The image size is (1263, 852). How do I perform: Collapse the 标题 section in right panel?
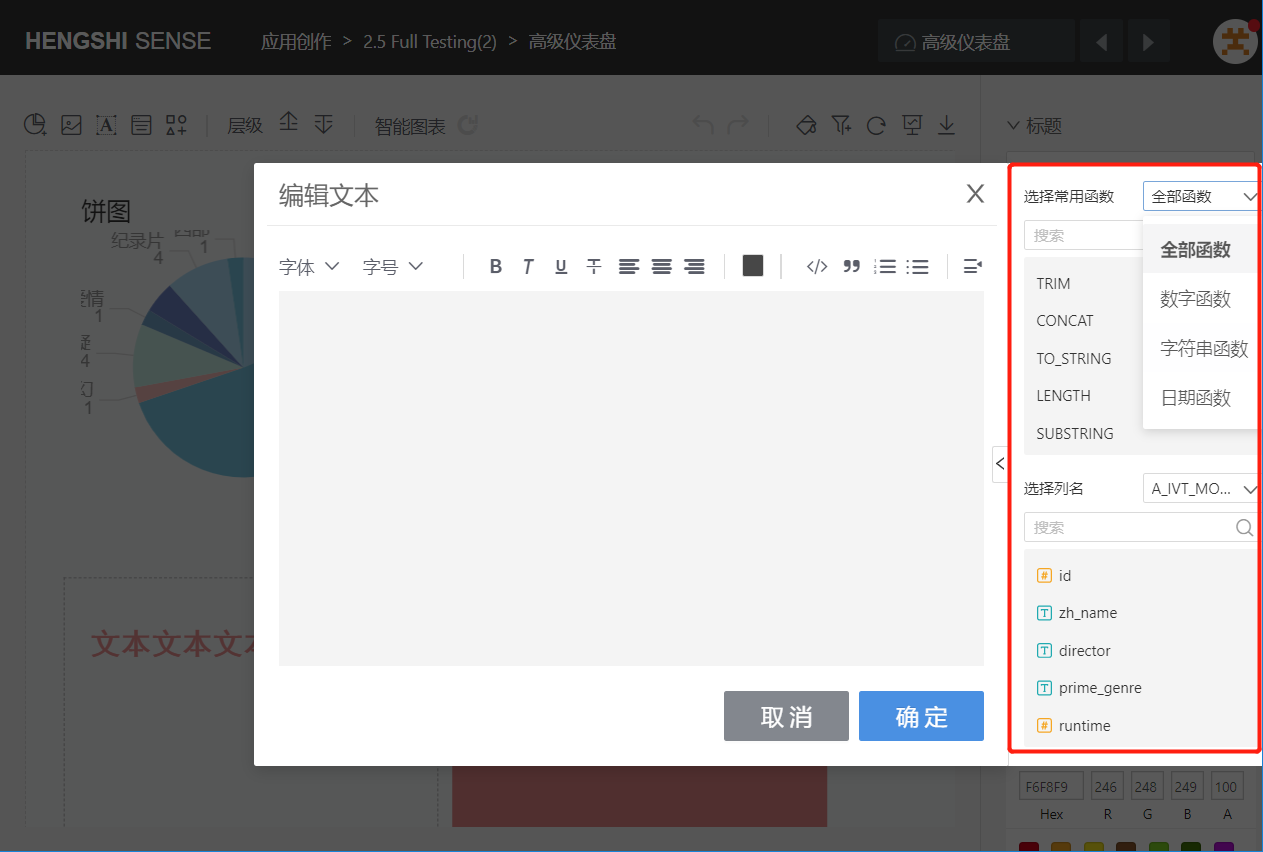[1034, 126]
